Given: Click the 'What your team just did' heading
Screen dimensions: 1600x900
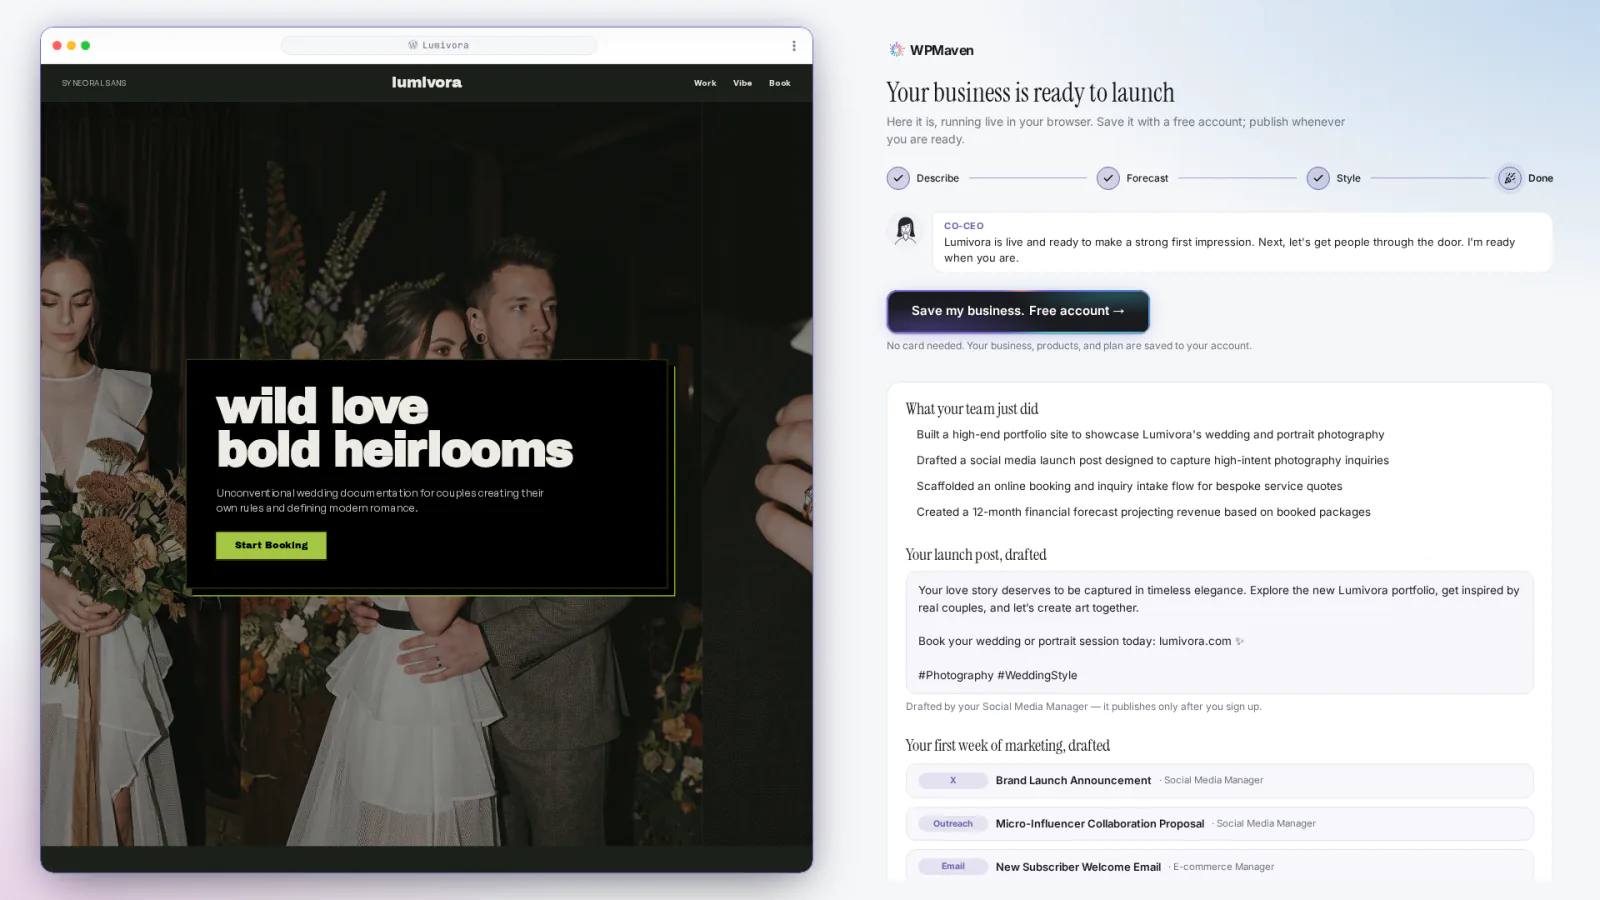Looking at the screenshot, I should click(972, 409).
